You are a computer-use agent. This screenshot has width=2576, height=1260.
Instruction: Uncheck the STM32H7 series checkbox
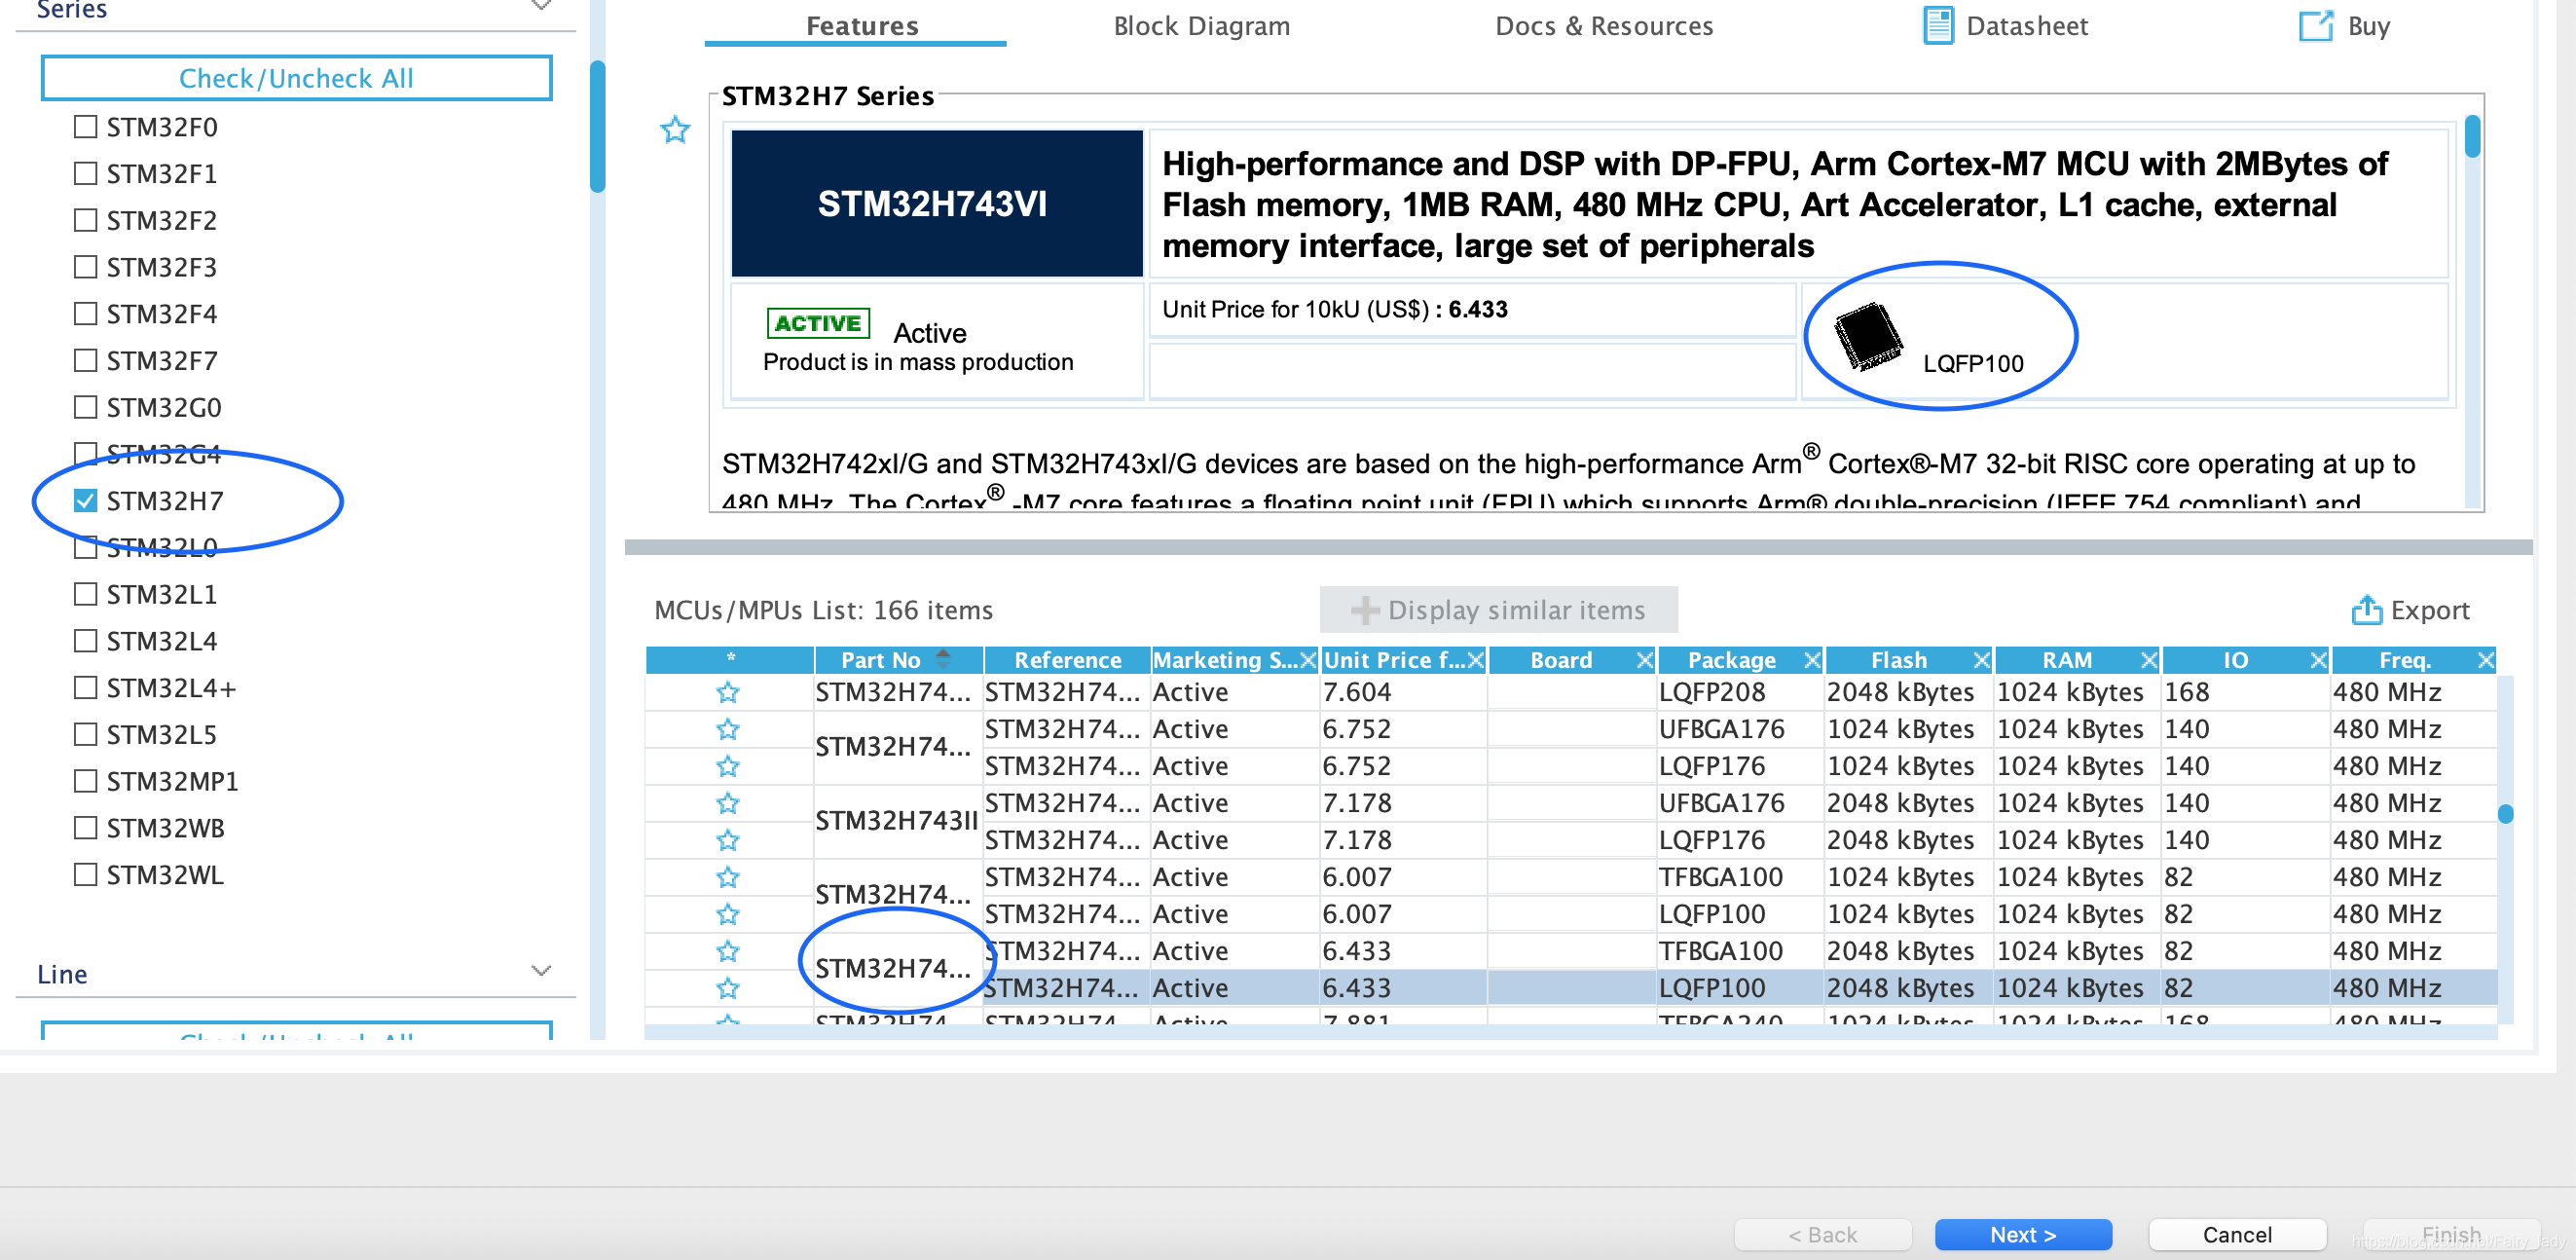pos(86,501)
